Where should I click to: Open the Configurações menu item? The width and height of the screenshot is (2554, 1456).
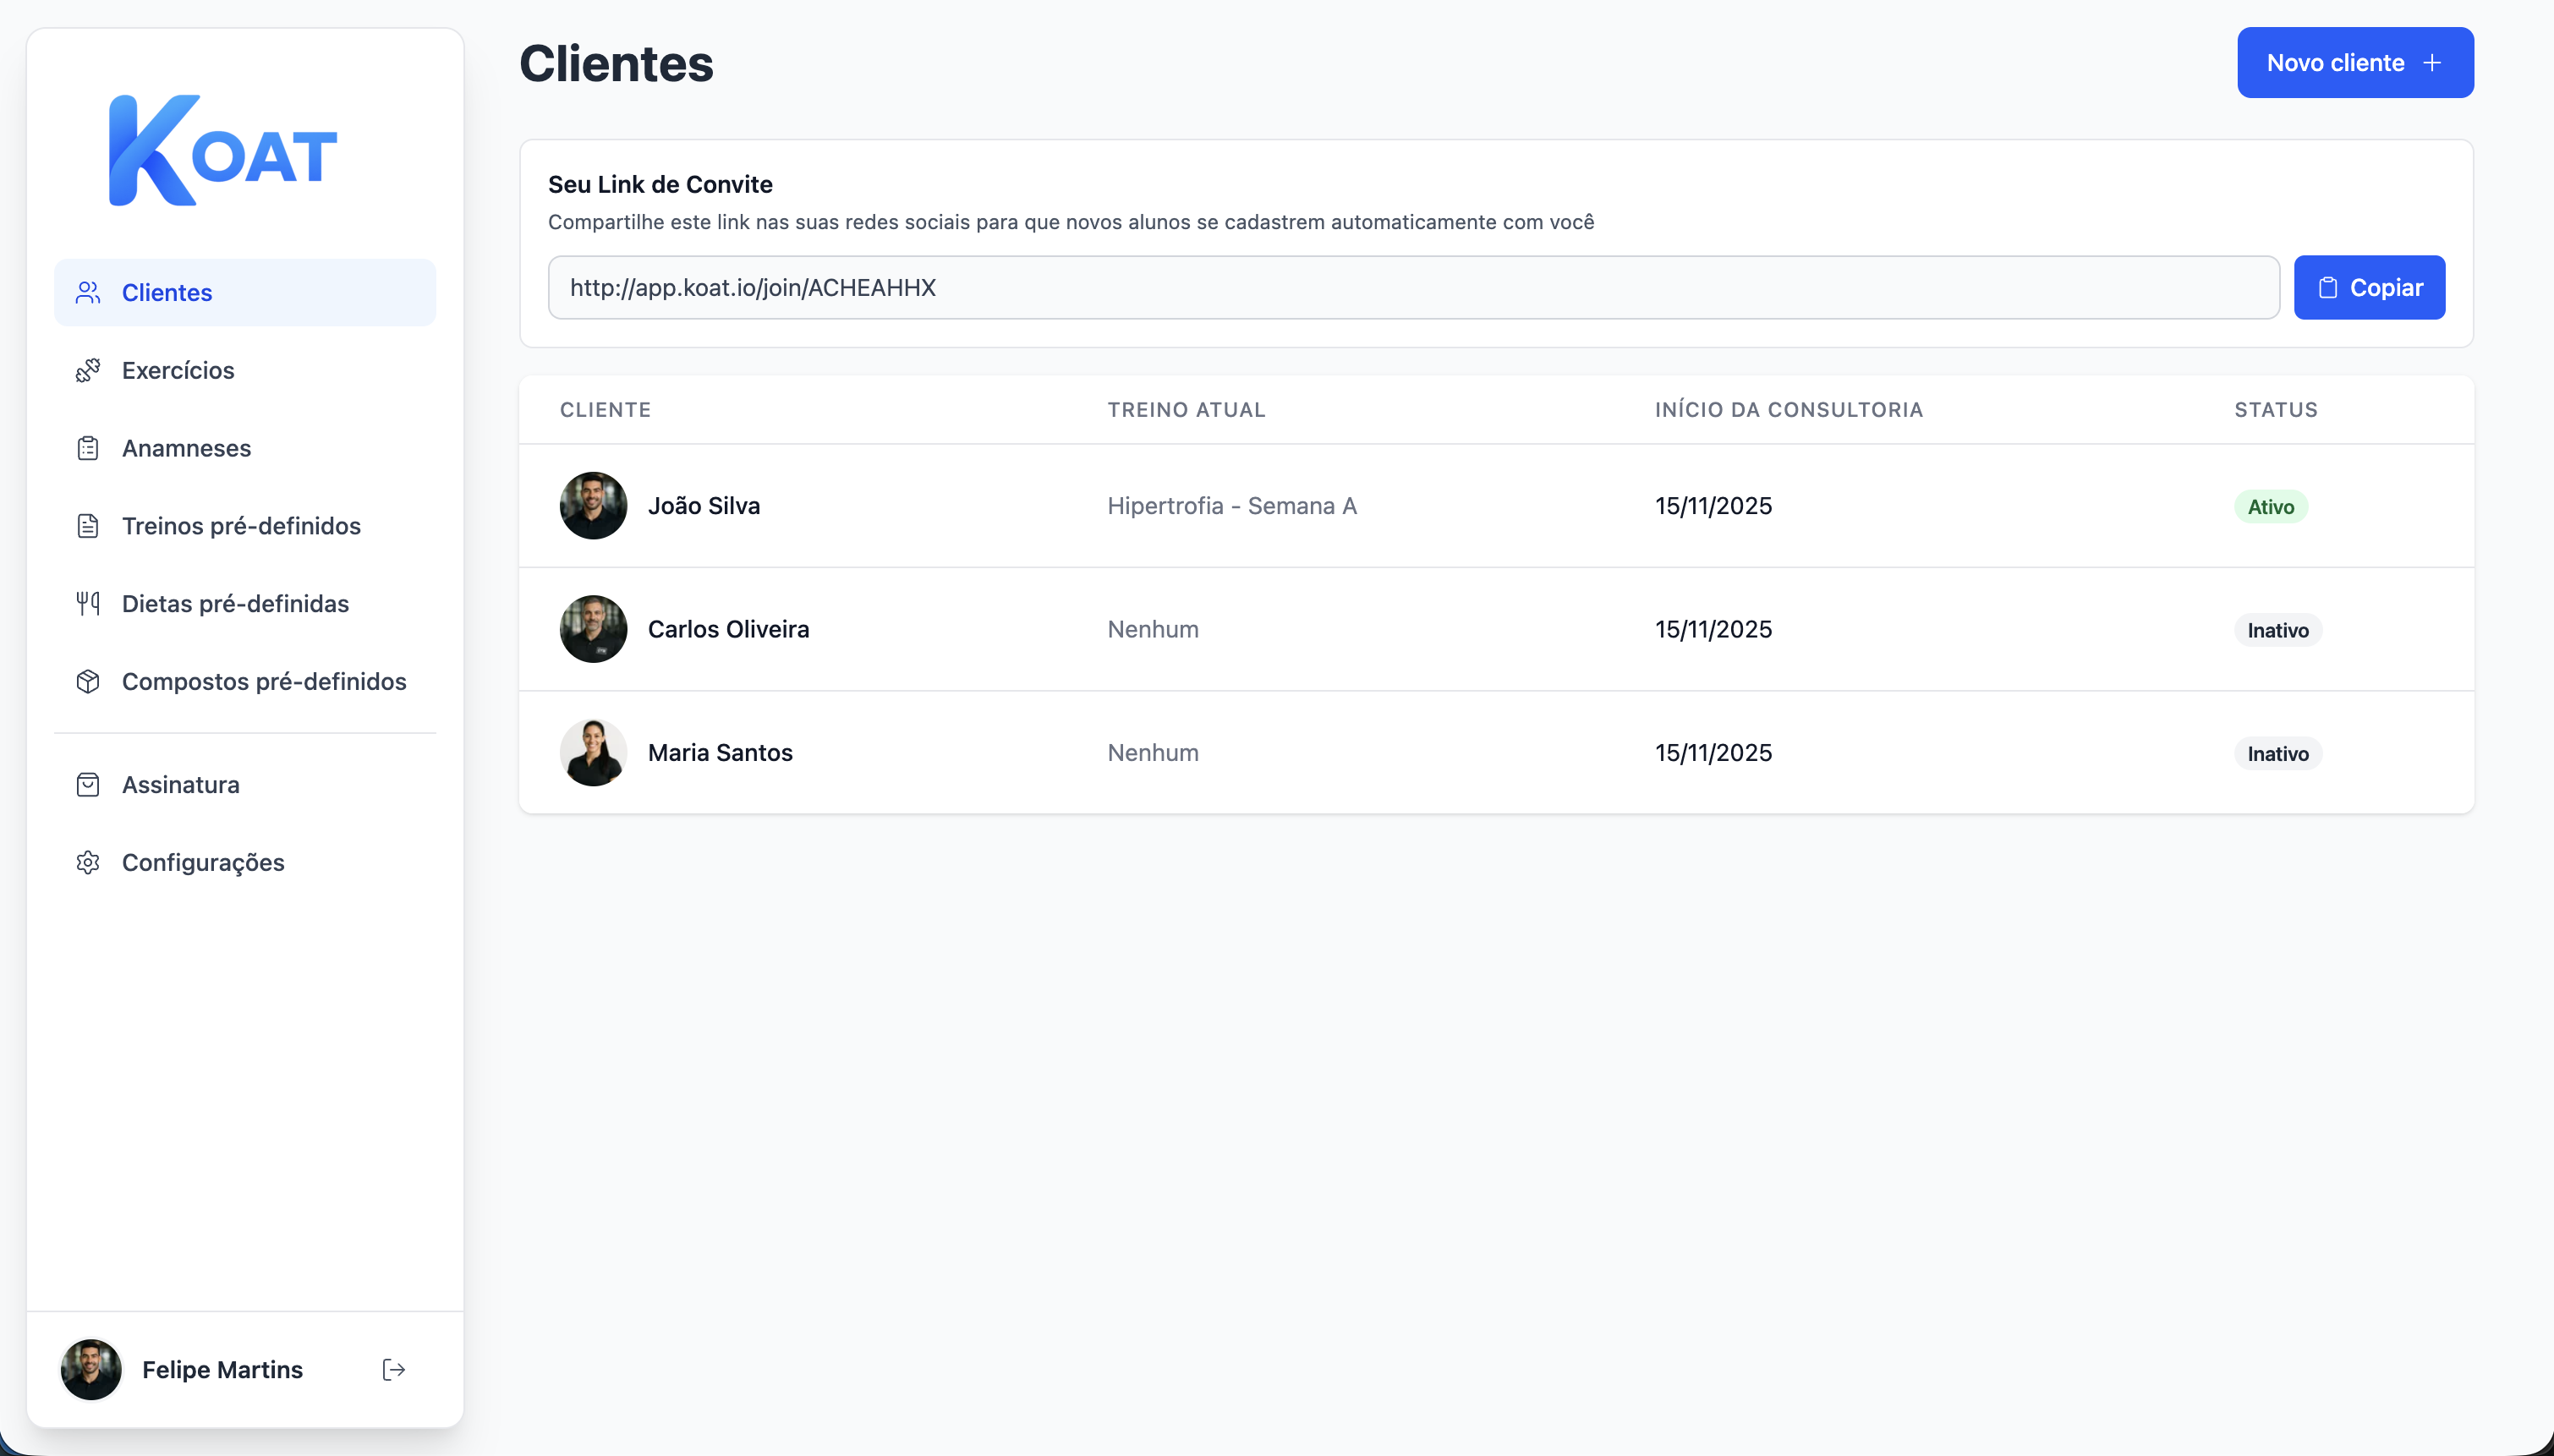pyautogui.click(x=203, y=862)
